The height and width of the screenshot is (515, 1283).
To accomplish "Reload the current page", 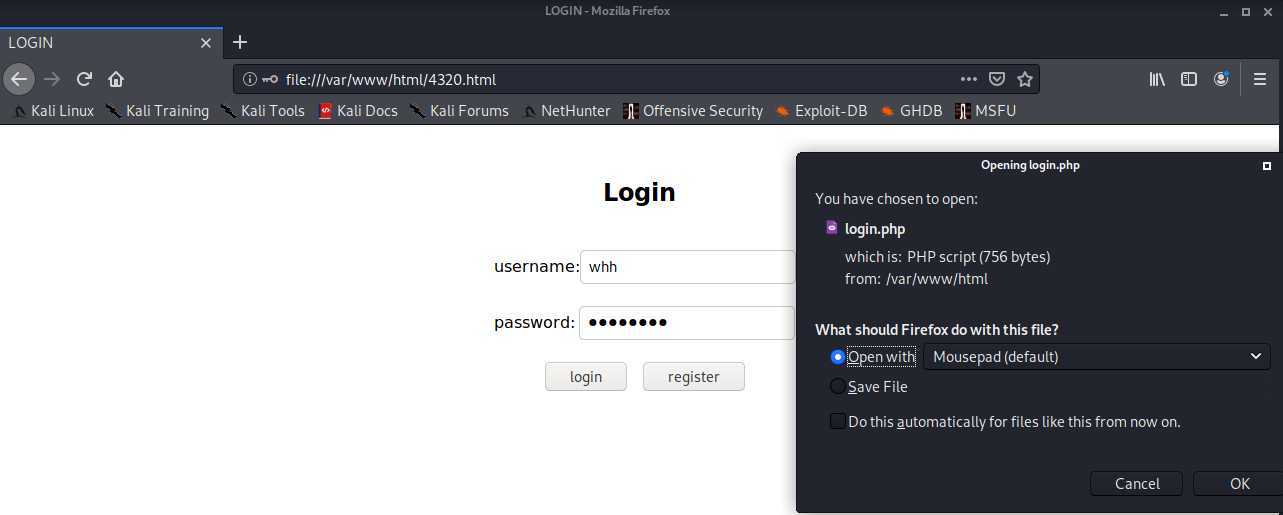I will tap(84, 79).
